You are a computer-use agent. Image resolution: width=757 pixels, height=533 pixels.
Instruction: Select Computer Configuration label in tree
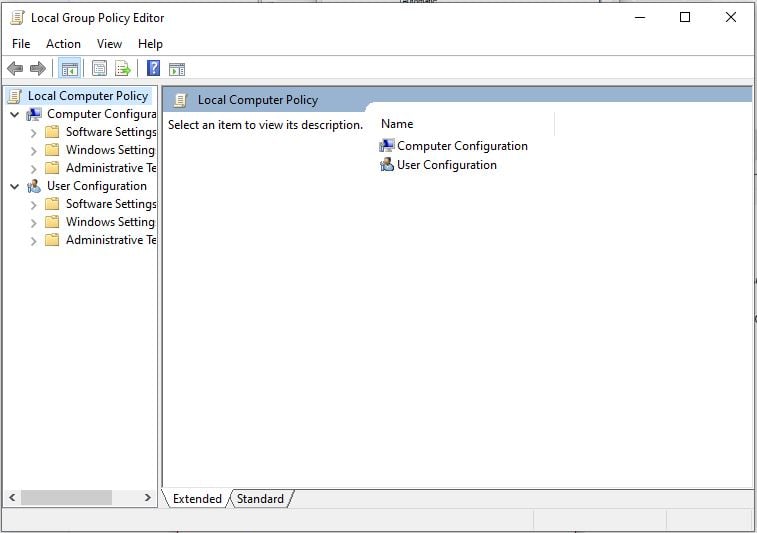[101, 114]
